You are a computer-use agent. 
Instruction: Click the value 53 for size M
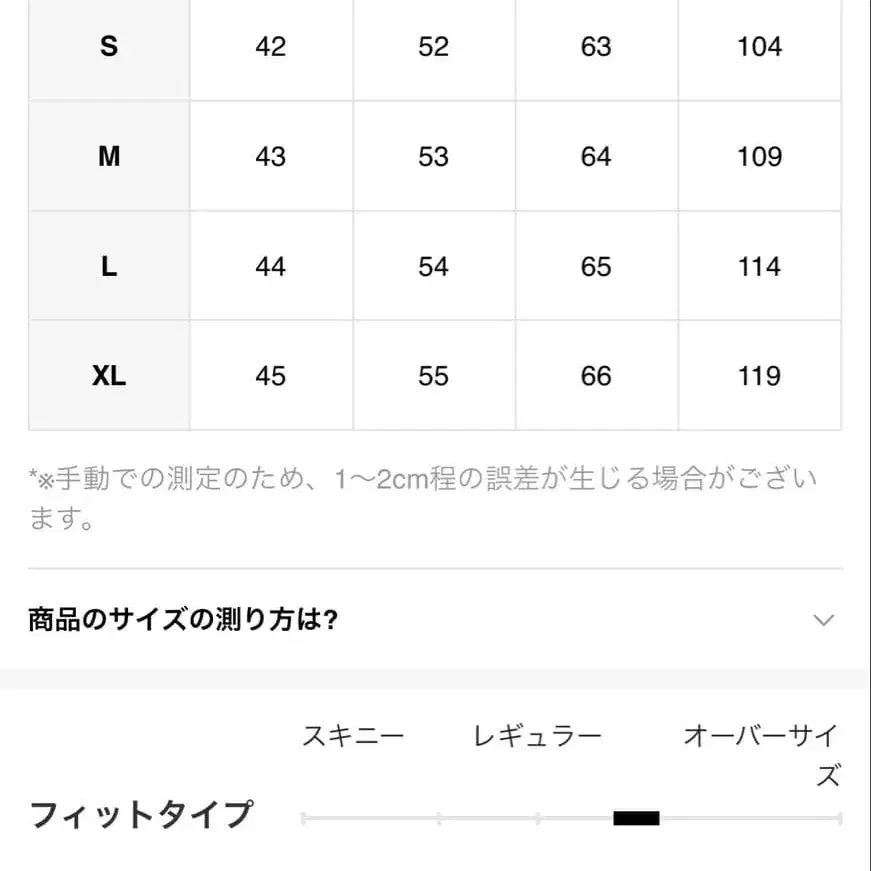point(433,156)
